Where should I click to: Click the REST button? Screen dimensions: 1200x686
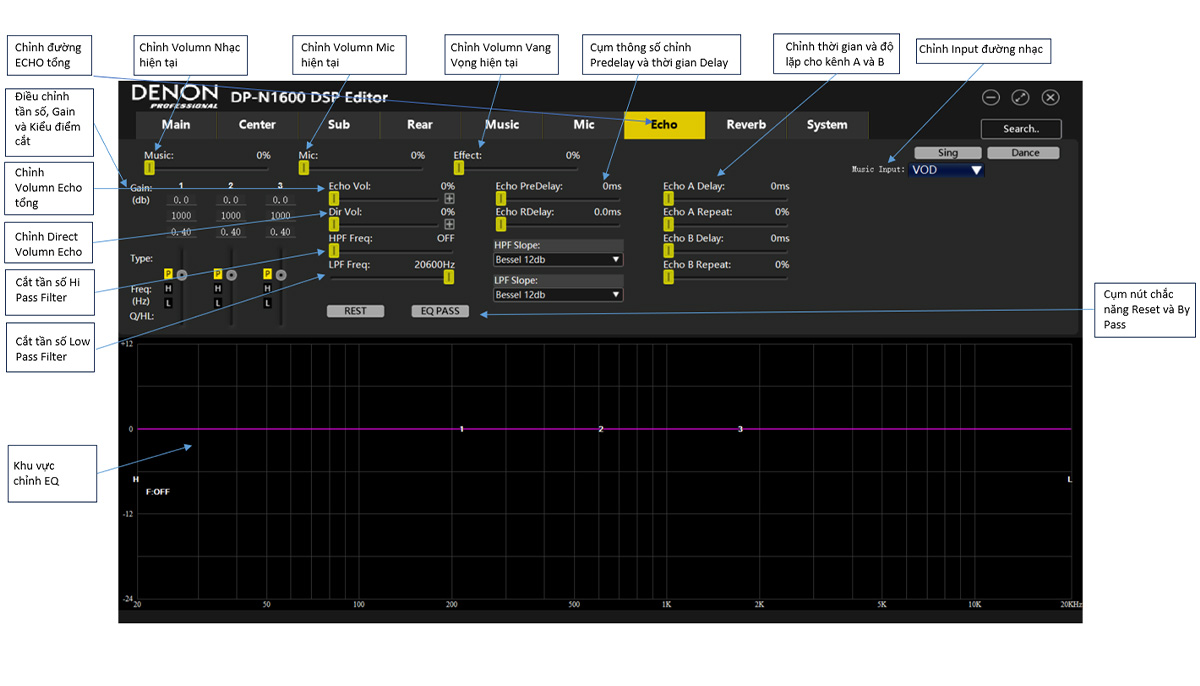tap(355, 311)
